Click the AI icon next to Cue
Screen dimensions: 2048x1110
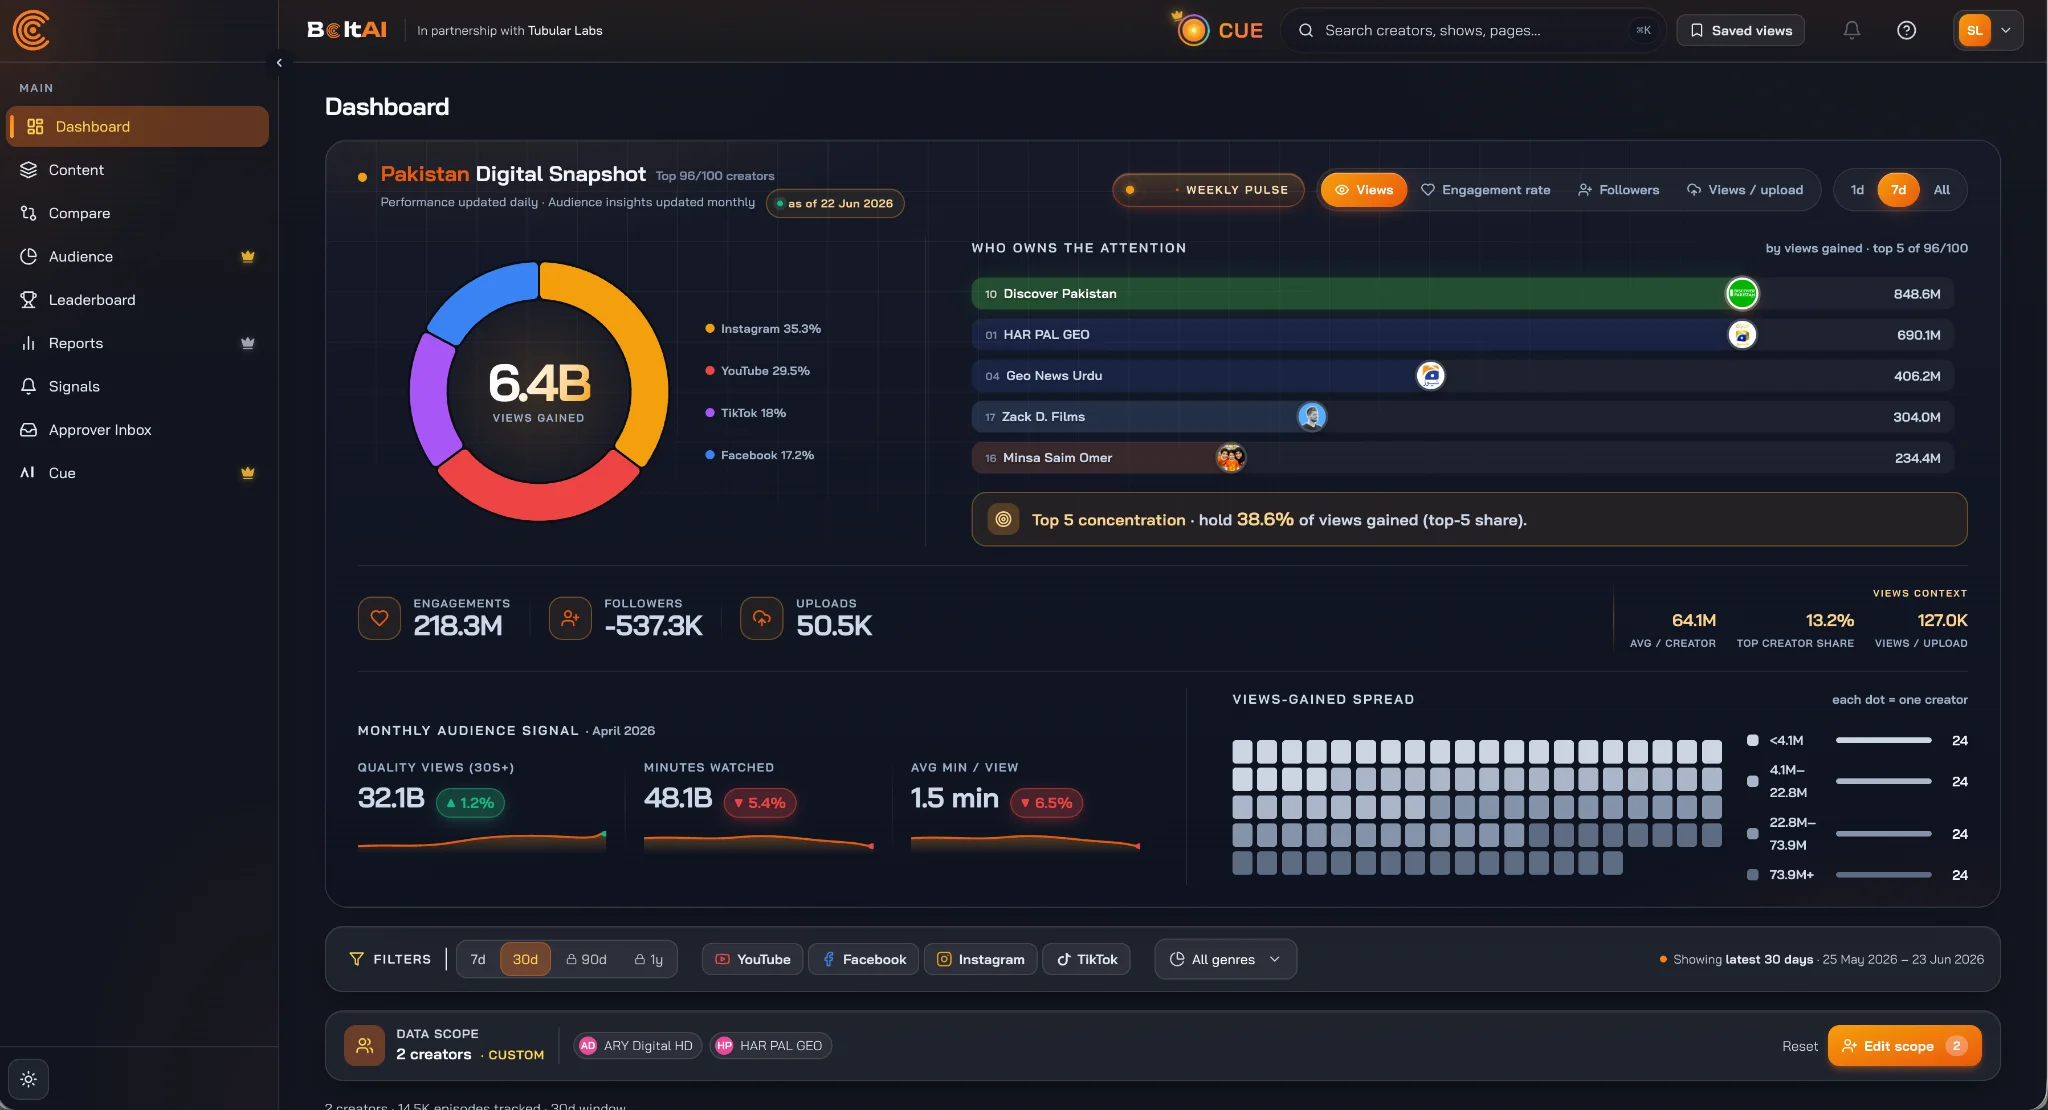coord(28,473)
